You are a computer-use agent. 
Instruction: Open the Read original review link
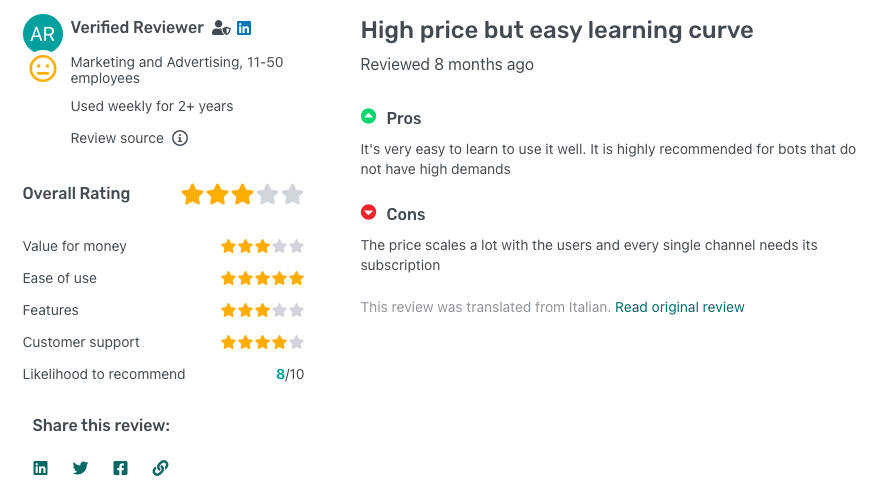(680, 307)
